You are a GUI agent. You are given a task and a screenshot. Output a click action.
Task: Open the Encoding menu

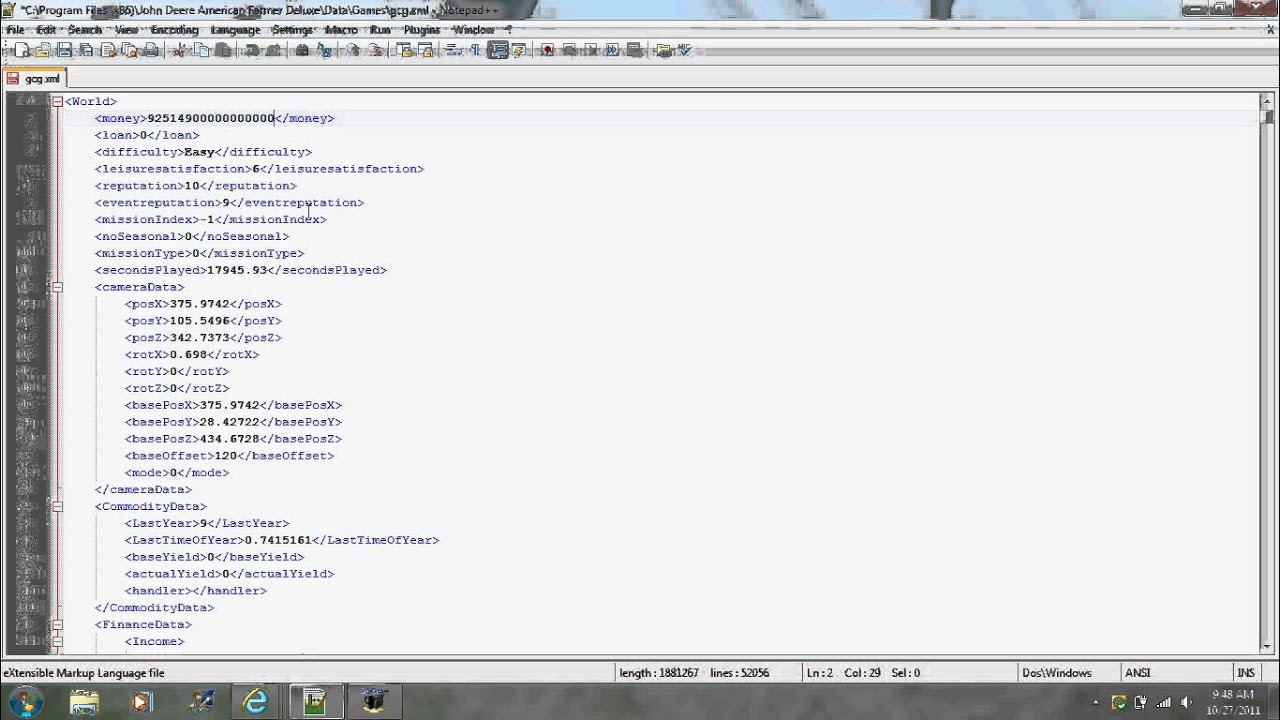pos(174,30)
